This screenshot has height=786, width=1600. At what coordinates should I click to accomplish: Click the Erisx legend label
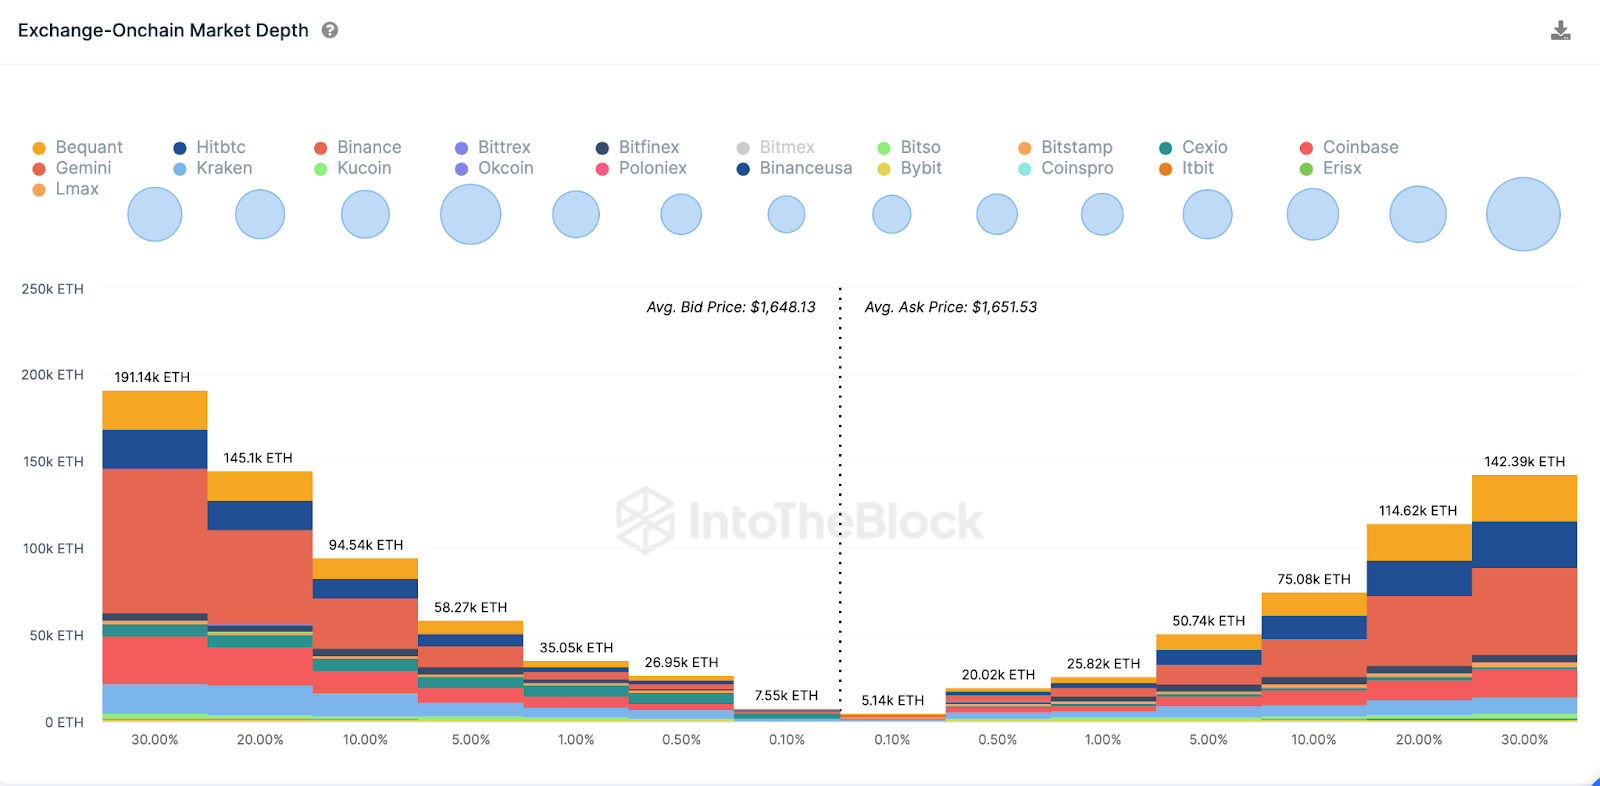tap(1341, 168)
